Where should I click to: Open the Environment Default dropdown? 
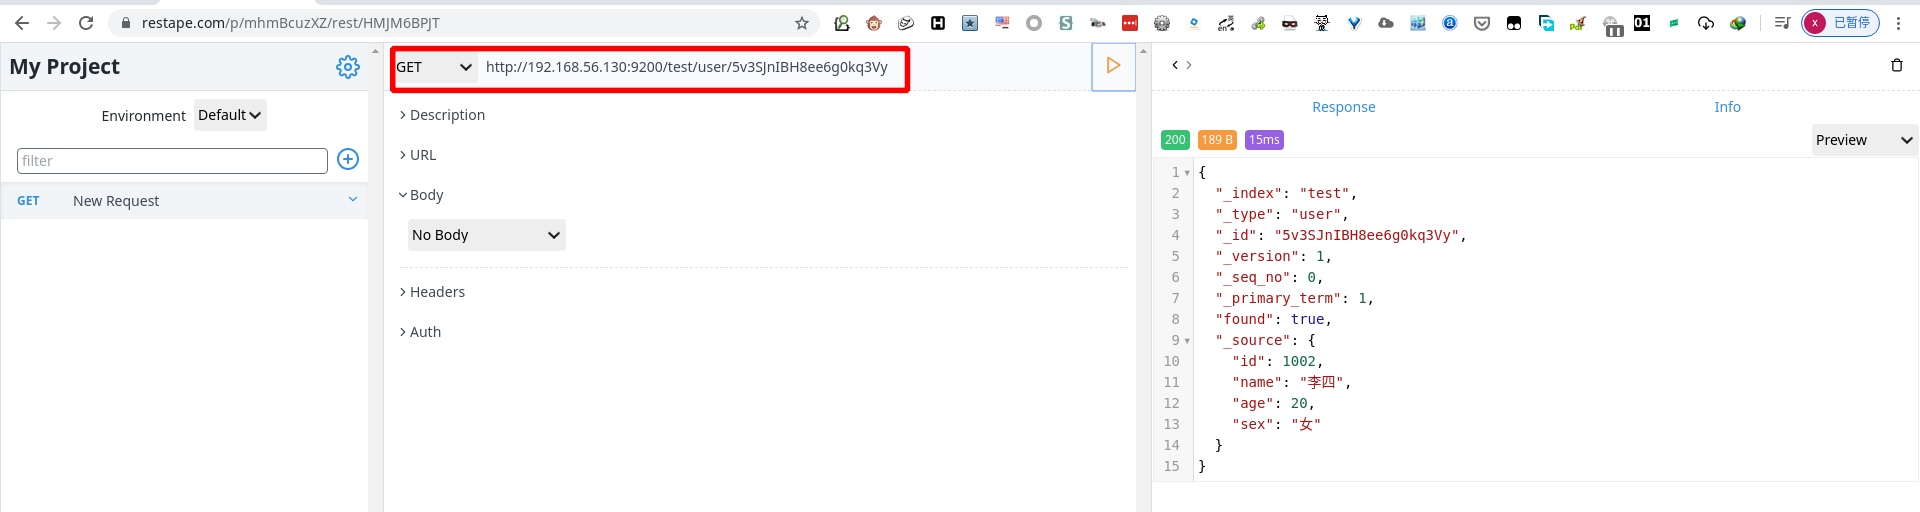[x=230, y=115]
